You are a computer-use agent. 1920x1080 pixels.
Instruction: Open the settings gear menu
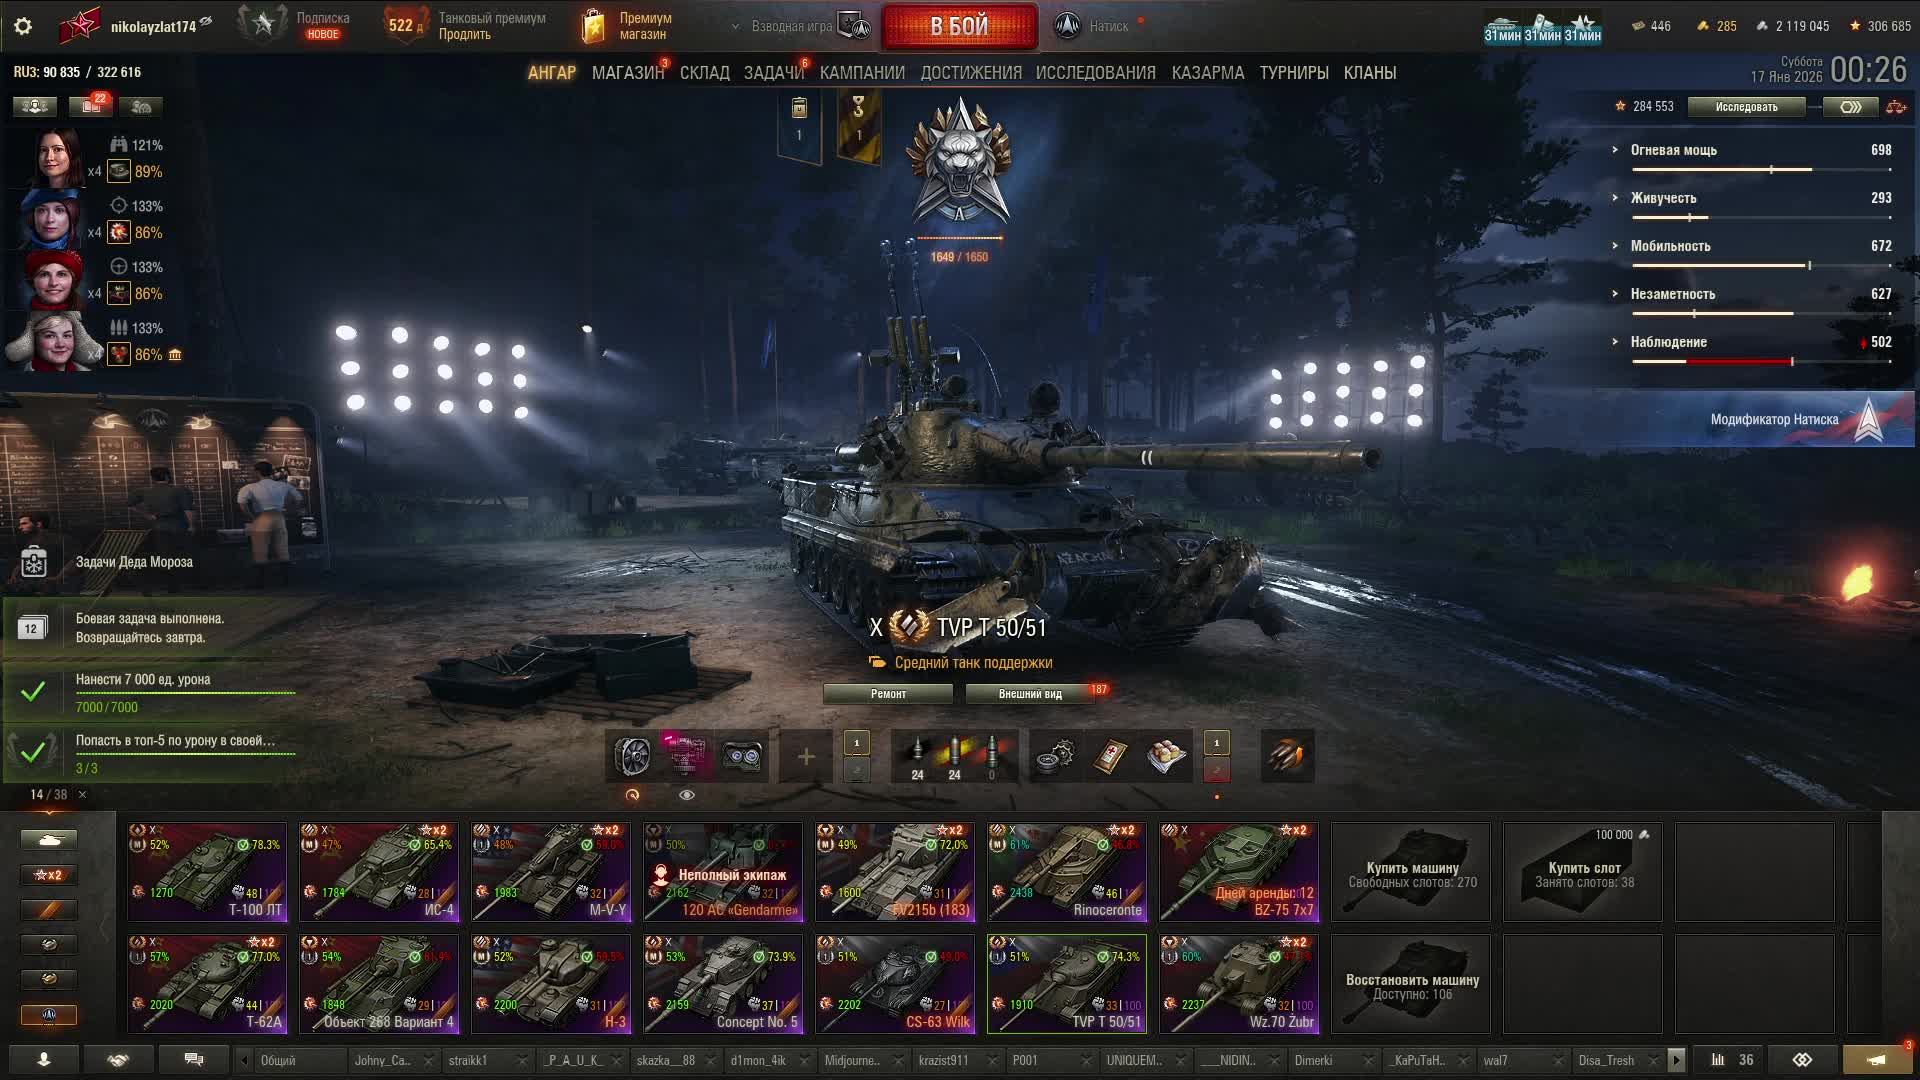pyautogui.click(x=23, y=26)
